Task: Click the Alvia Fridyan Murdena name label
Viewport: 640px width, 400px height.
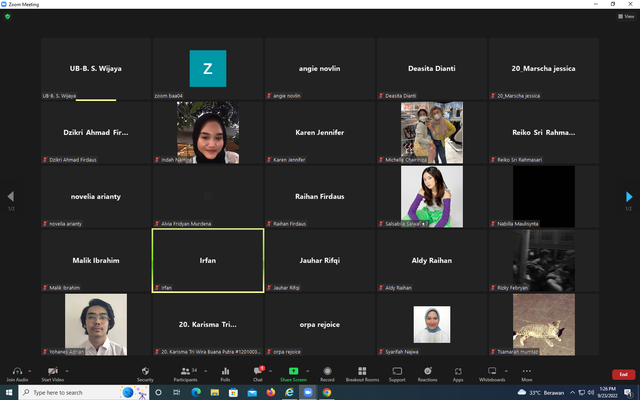Action: (186, 224)
